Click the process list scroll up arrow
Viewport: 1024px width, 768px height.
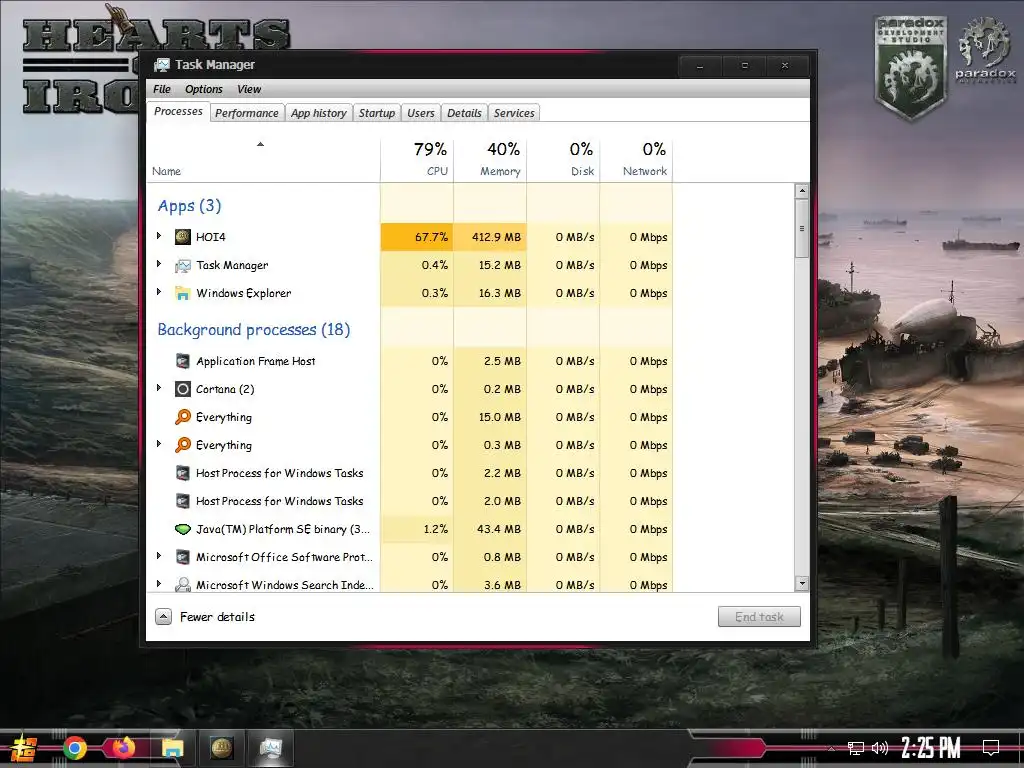pyautogui.click(x=802, y=191)
